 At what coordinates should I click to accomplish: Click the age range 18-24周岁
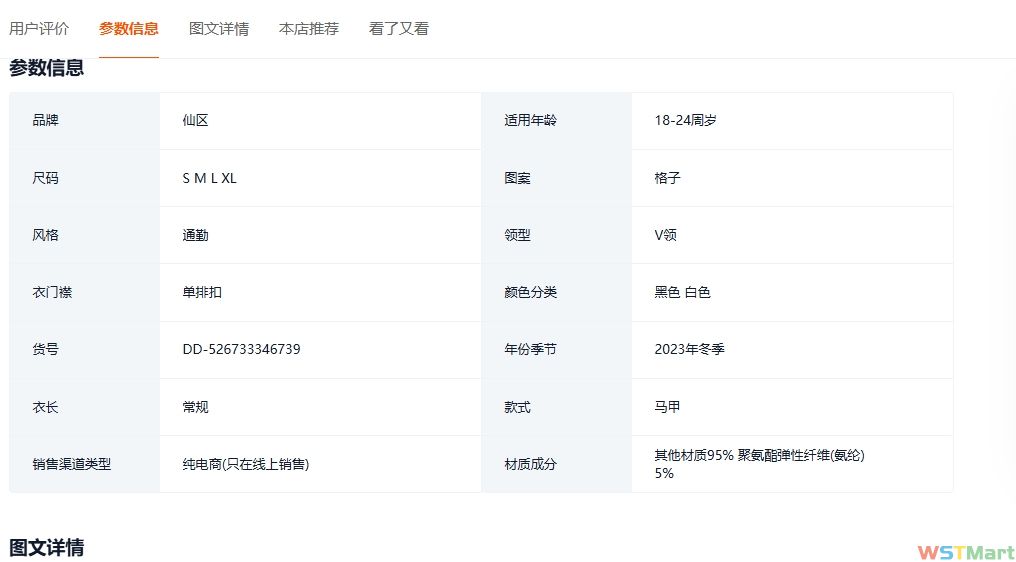click(x=685, y=121)
